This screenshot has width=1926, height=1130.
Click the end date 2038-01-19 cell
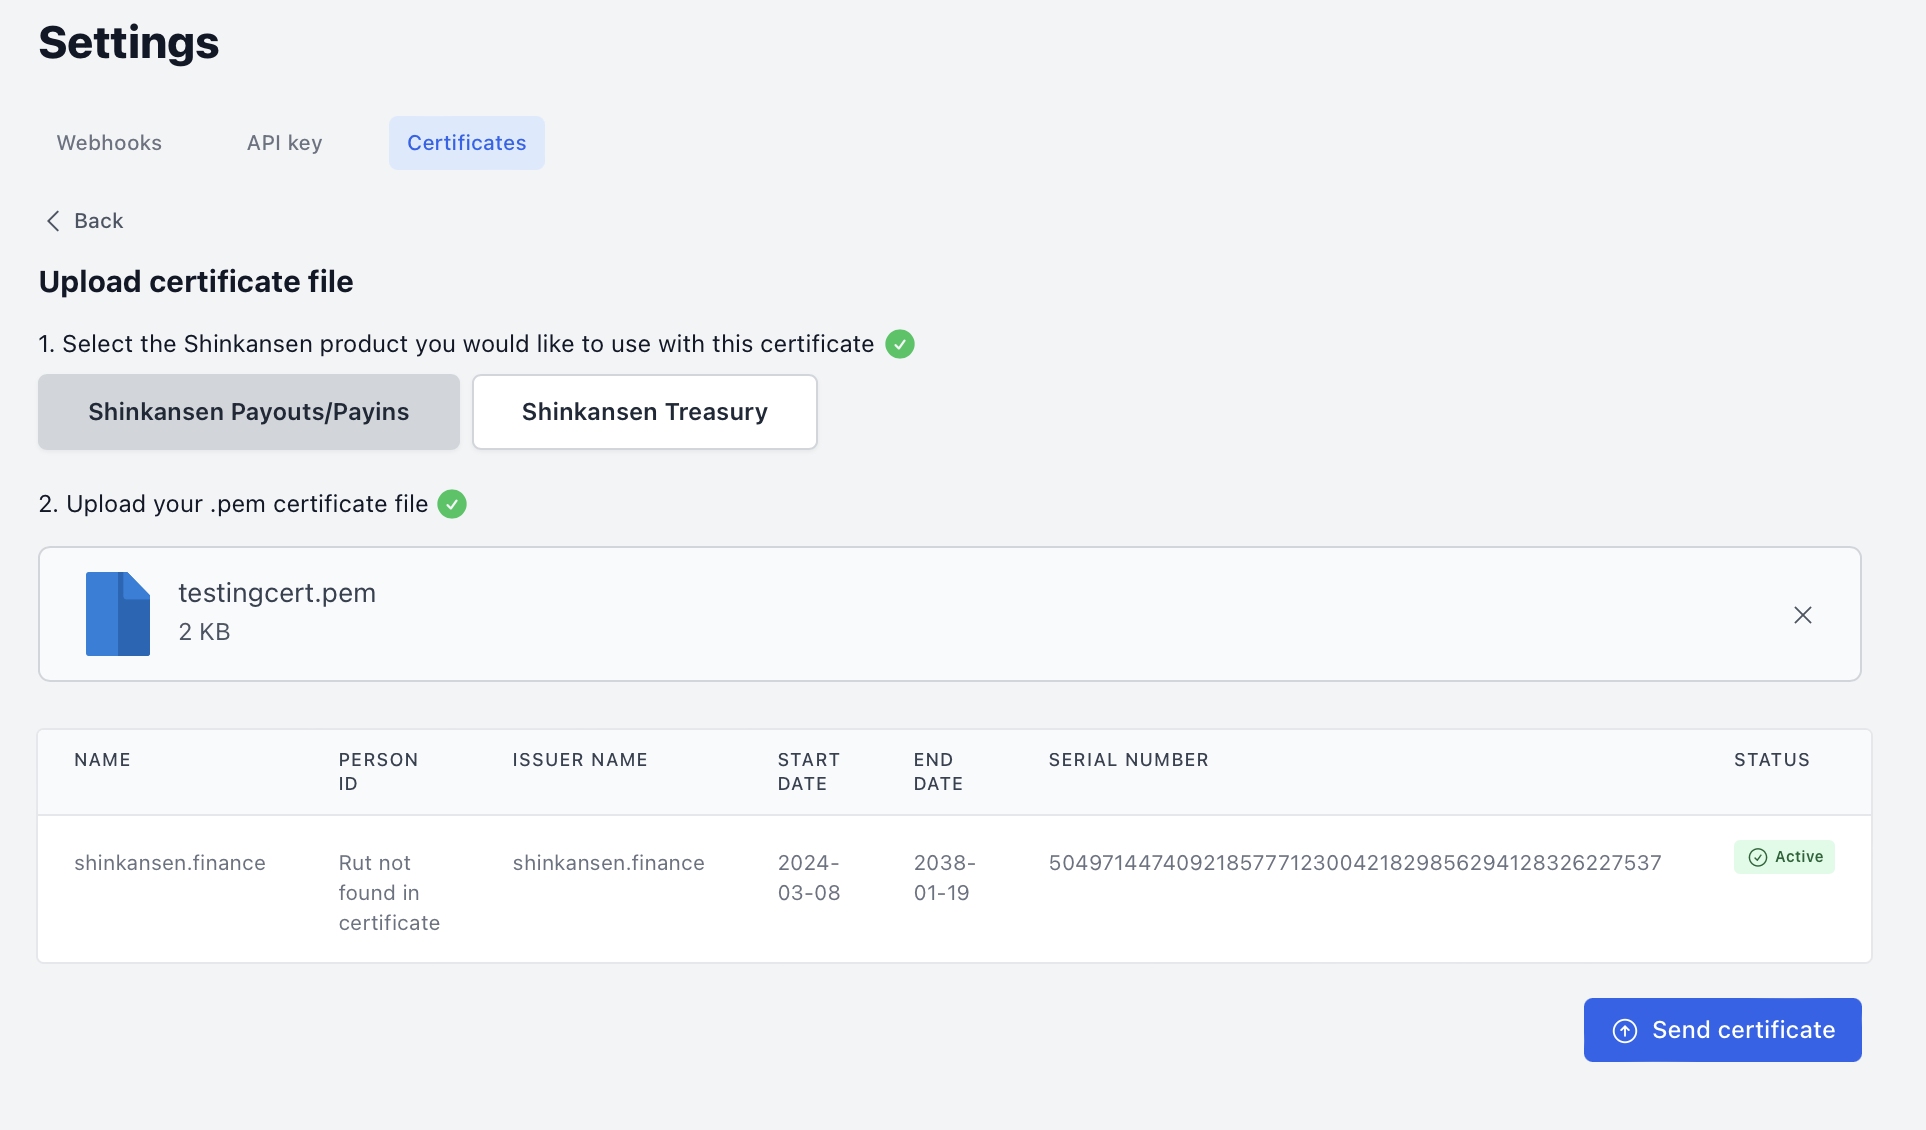pyautogui.click(x=944, y=878)
